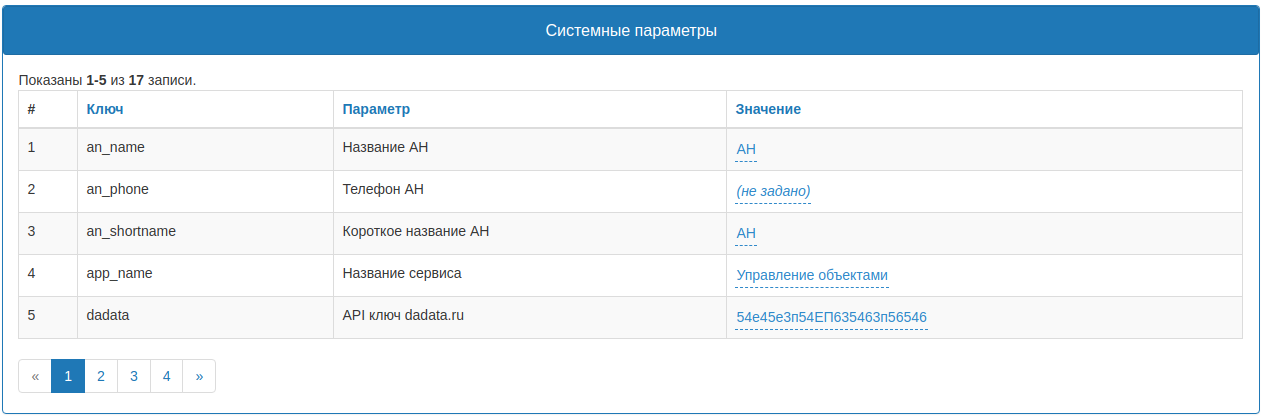Select the Короткое название АН parameter cell
This screenshot has height=418, width=1269.
tap(415, 231)
